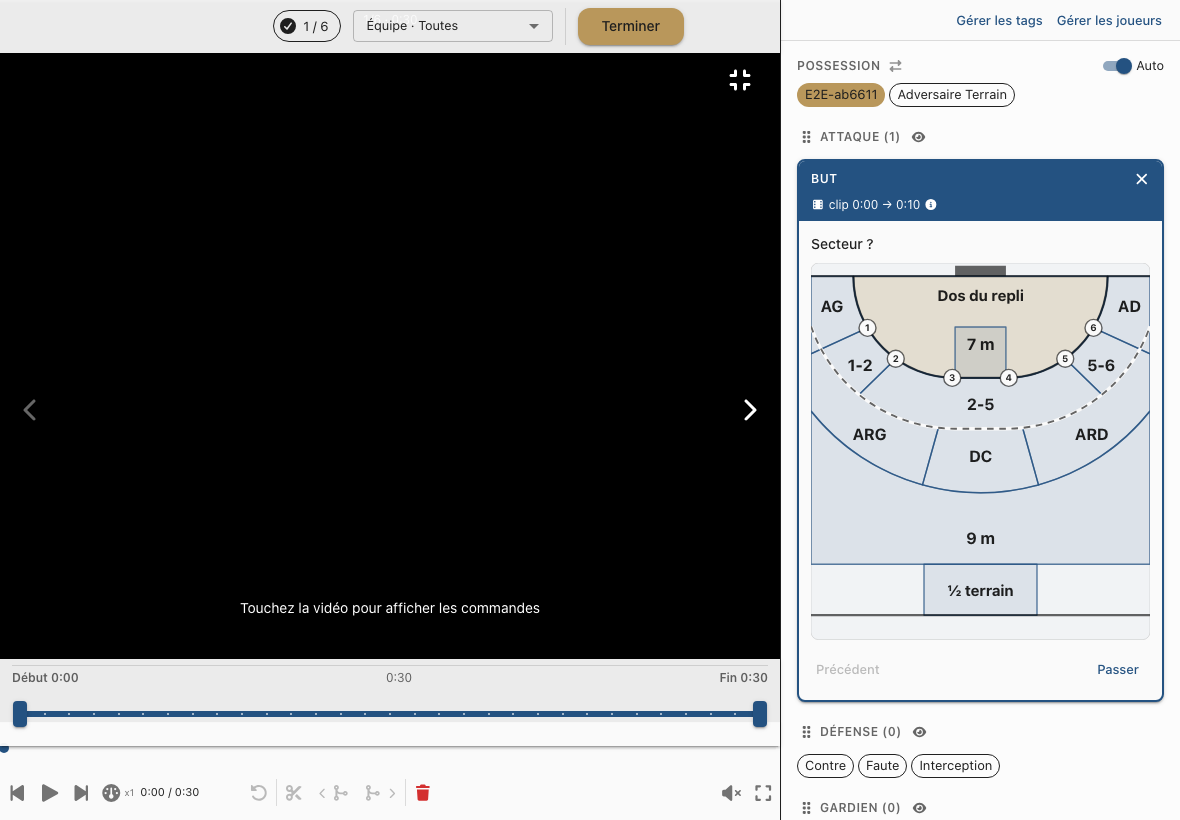This screenshot has width=1180, height=820.
Task: Open Gérer les tags link
Action: pyautogui.click(x=999, y=20)
